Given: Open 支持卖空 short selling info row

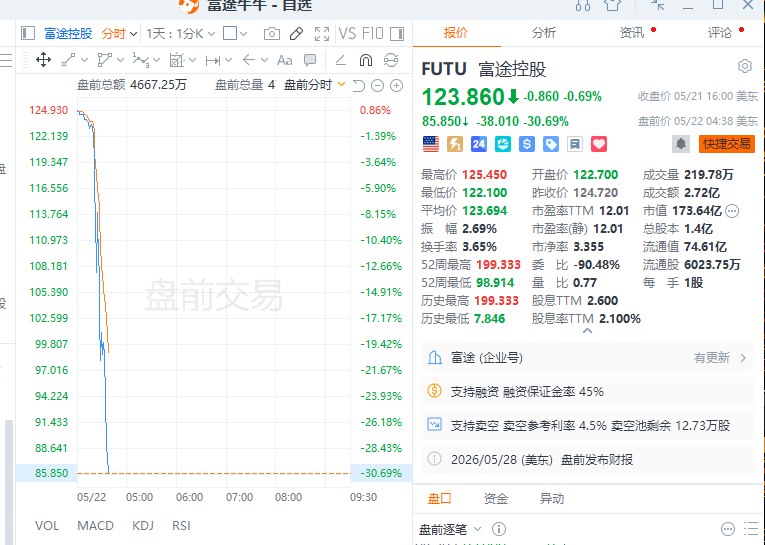Looking at the screenshot, I should (587, 425).
